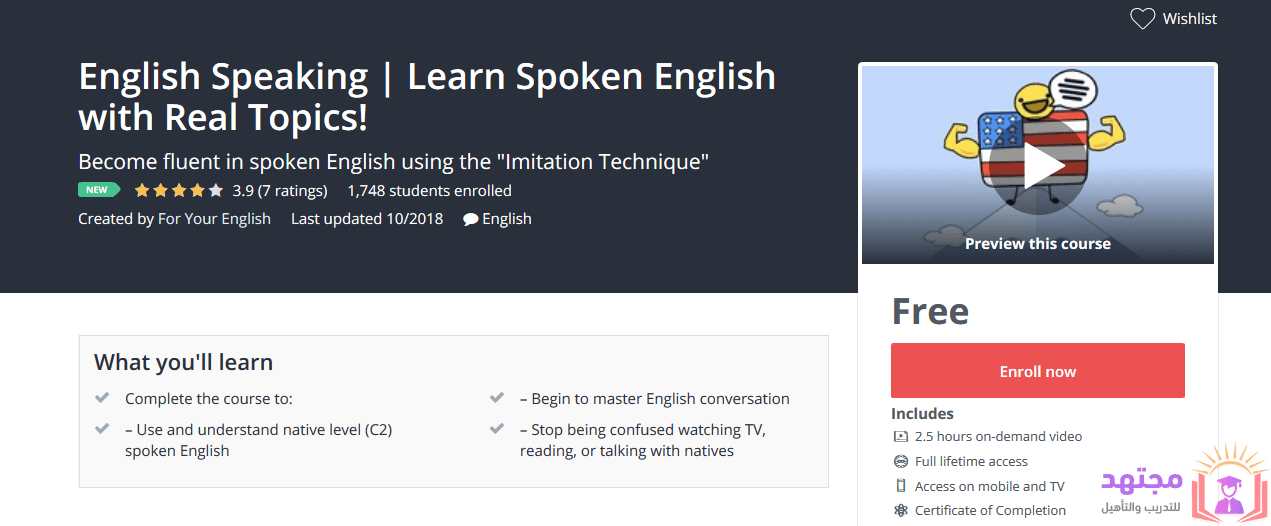Click the Preview this course caption
This screenshot has height=526, width=1271.
tap(1037, 243)
